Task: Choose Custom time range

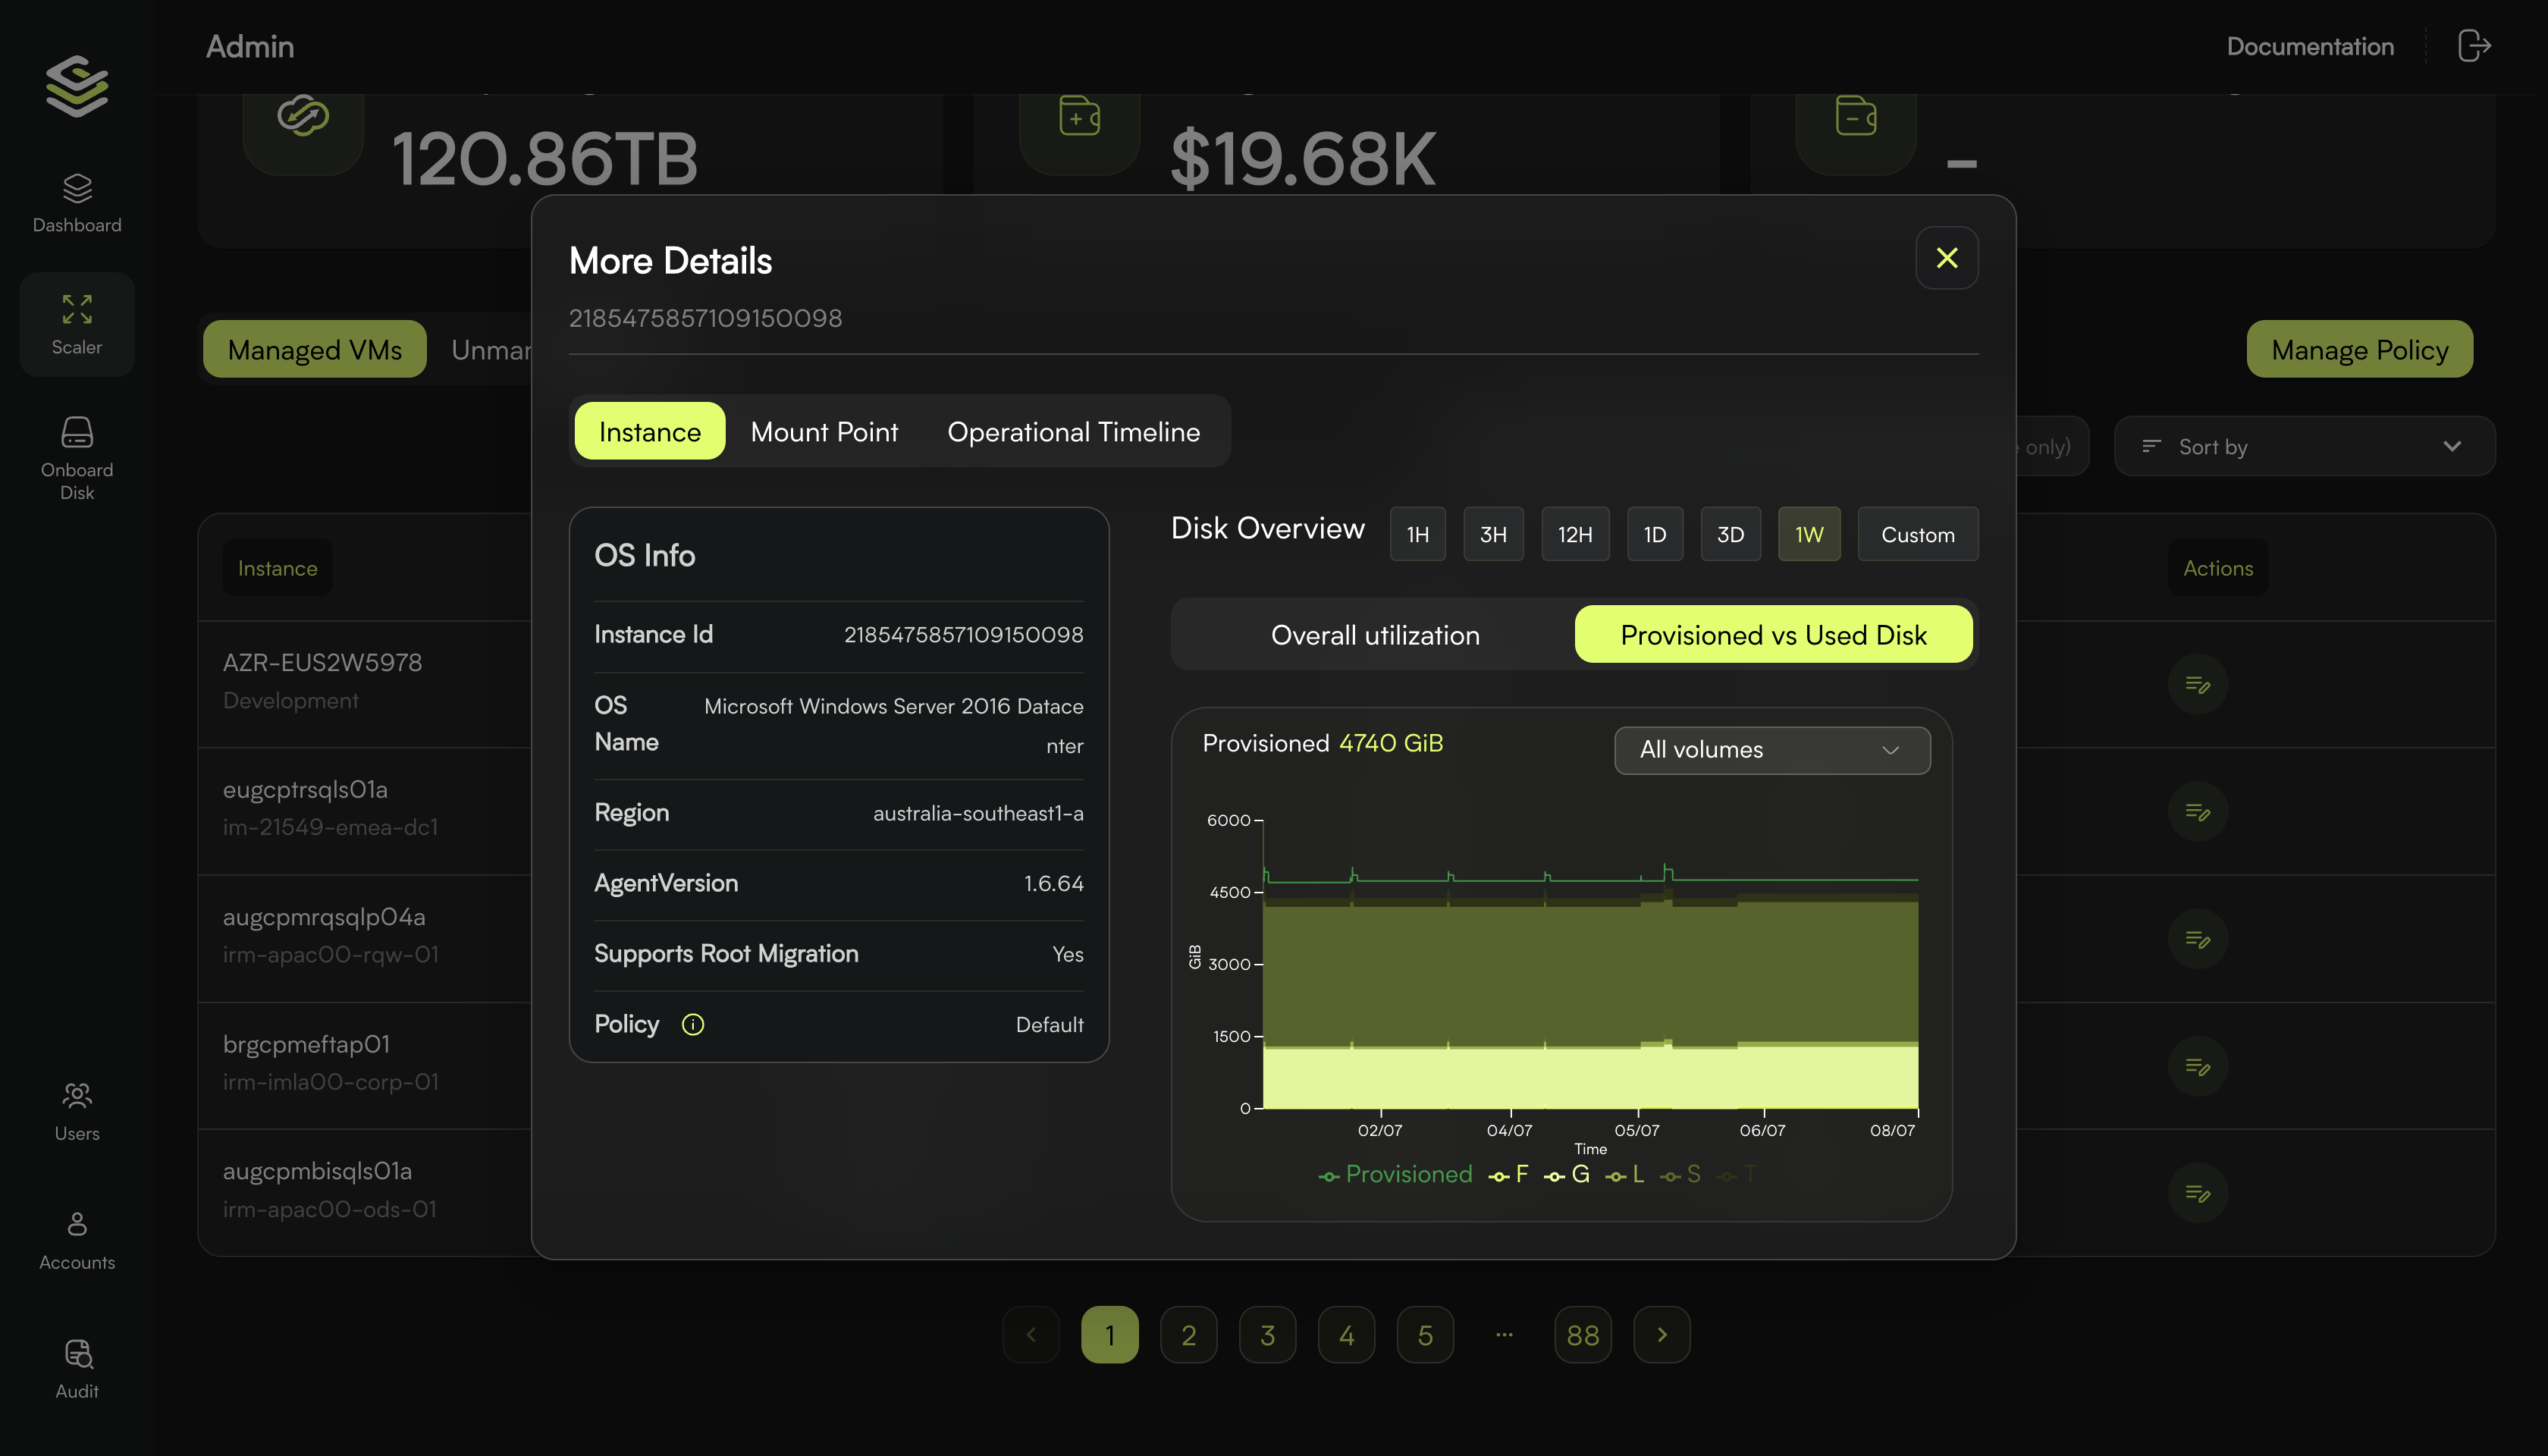Action: pos(1917,534)
